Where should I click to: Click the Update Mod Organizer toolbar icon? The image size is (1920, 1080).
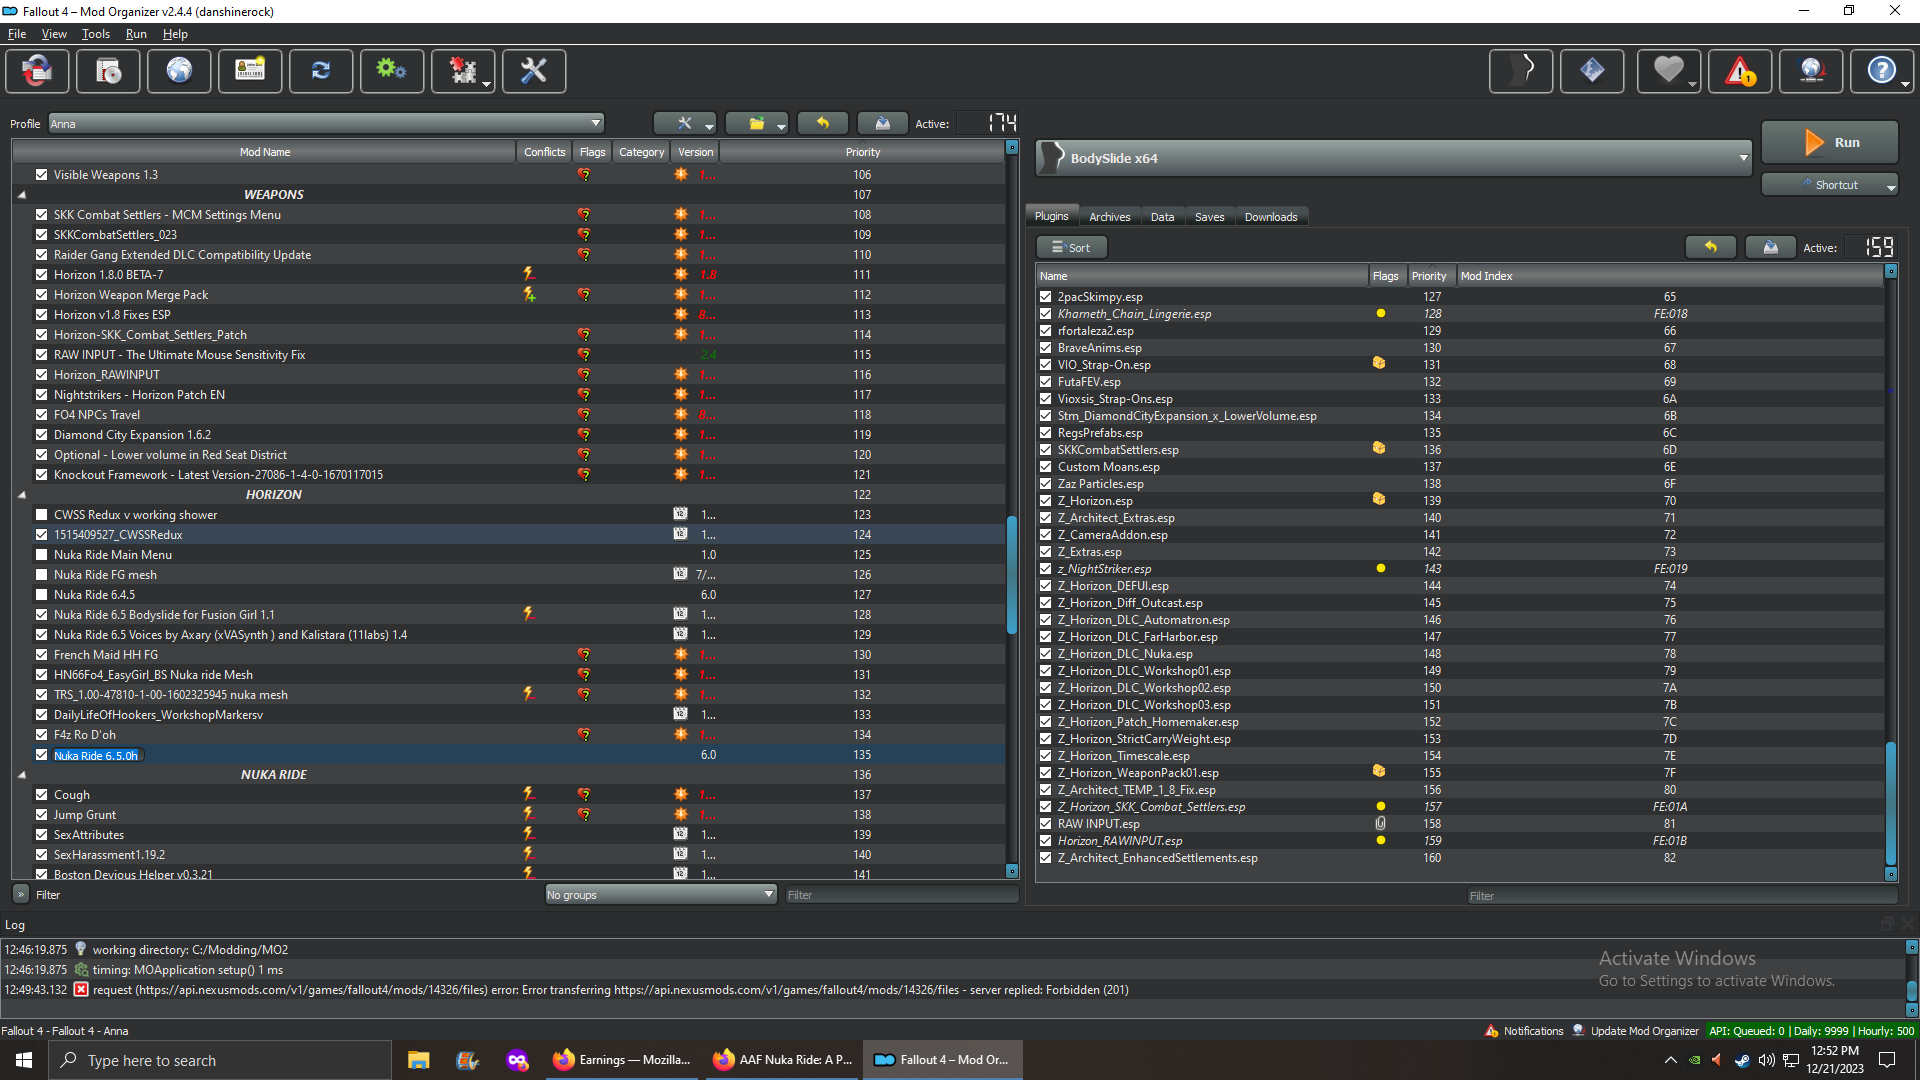point(1811,71)
